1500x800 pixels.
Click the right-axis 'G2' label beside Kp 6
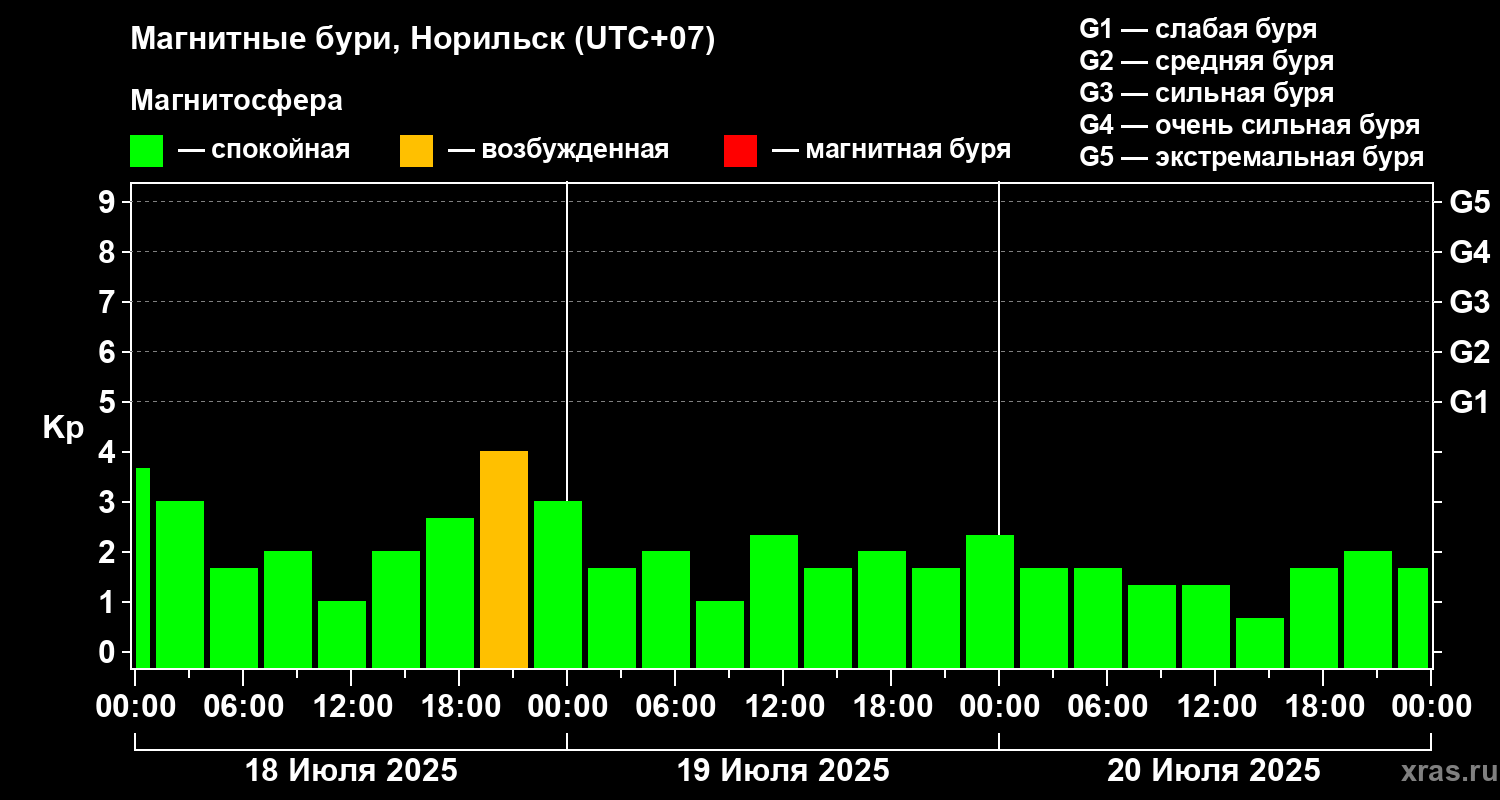(1470, 352)
